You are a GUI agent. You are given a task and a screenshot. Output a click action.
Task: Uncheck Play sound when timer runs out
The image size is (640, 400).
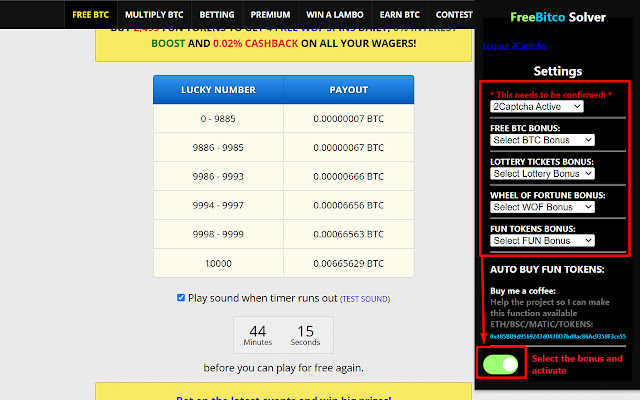181,298
